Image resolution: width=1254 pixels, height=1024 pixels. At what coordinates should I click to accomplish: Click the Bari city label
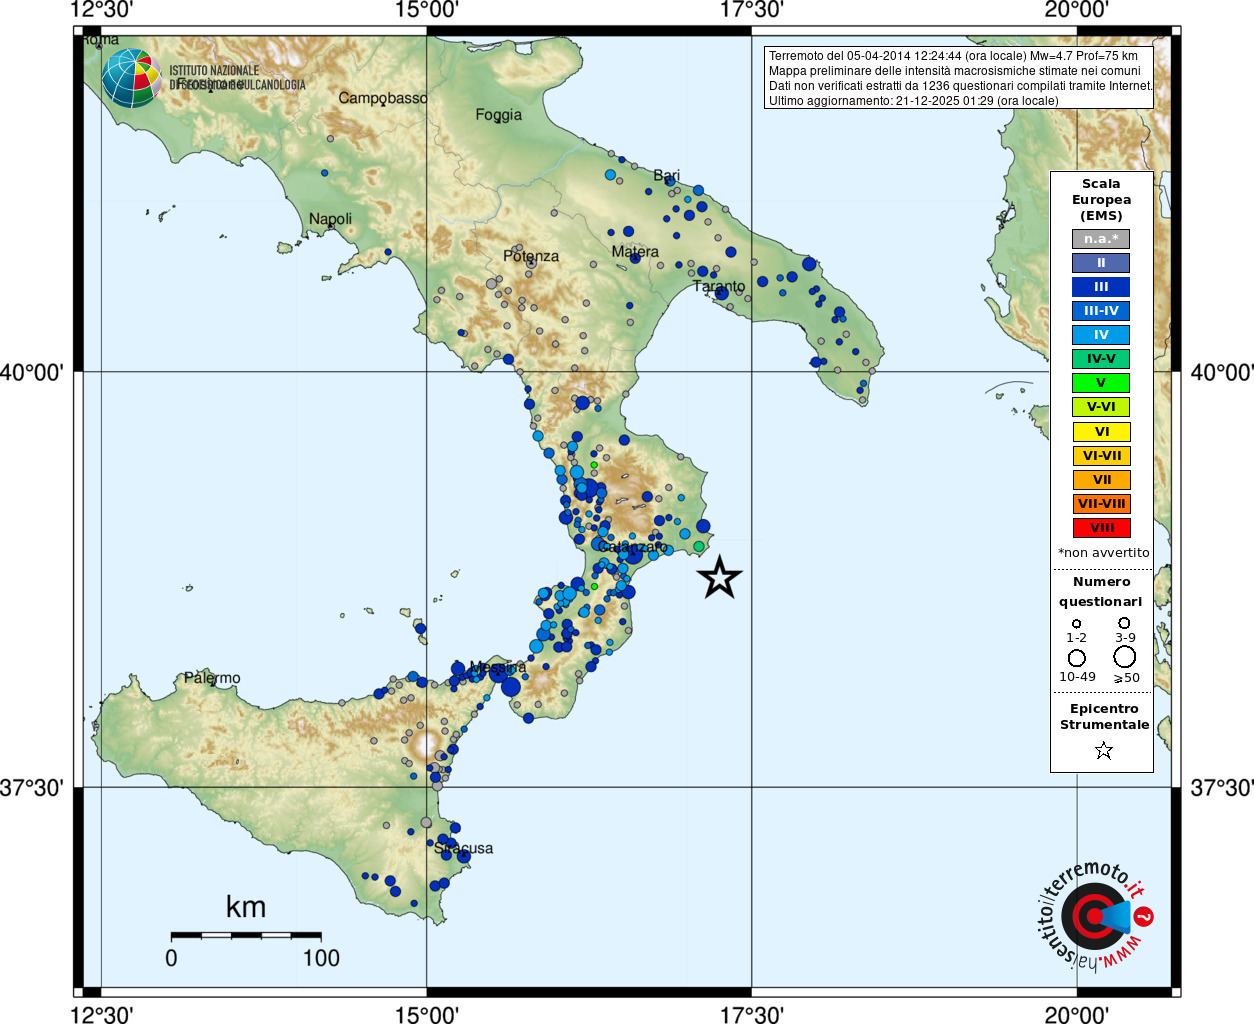pyautogui.click(x=666, y=175)
